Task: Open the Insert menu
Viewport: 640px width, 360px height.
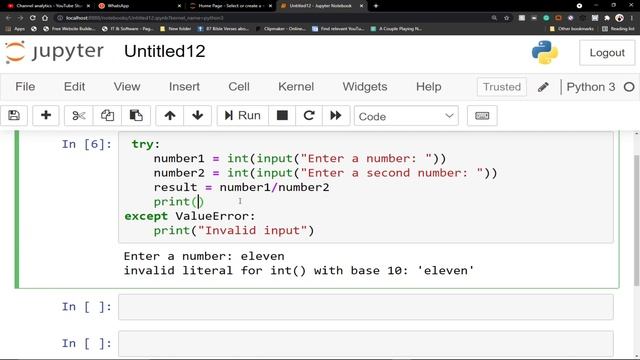Action: coord(184,87)
